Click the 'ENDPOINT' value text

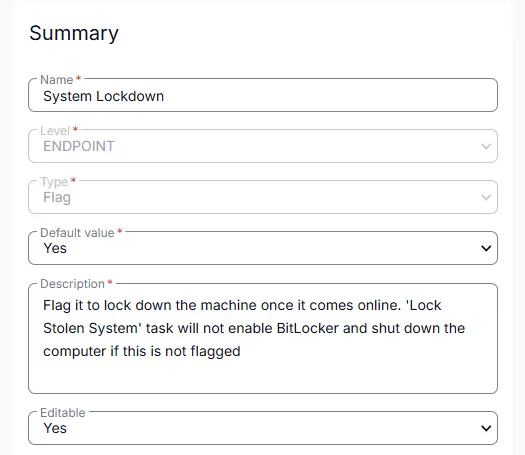79,146
